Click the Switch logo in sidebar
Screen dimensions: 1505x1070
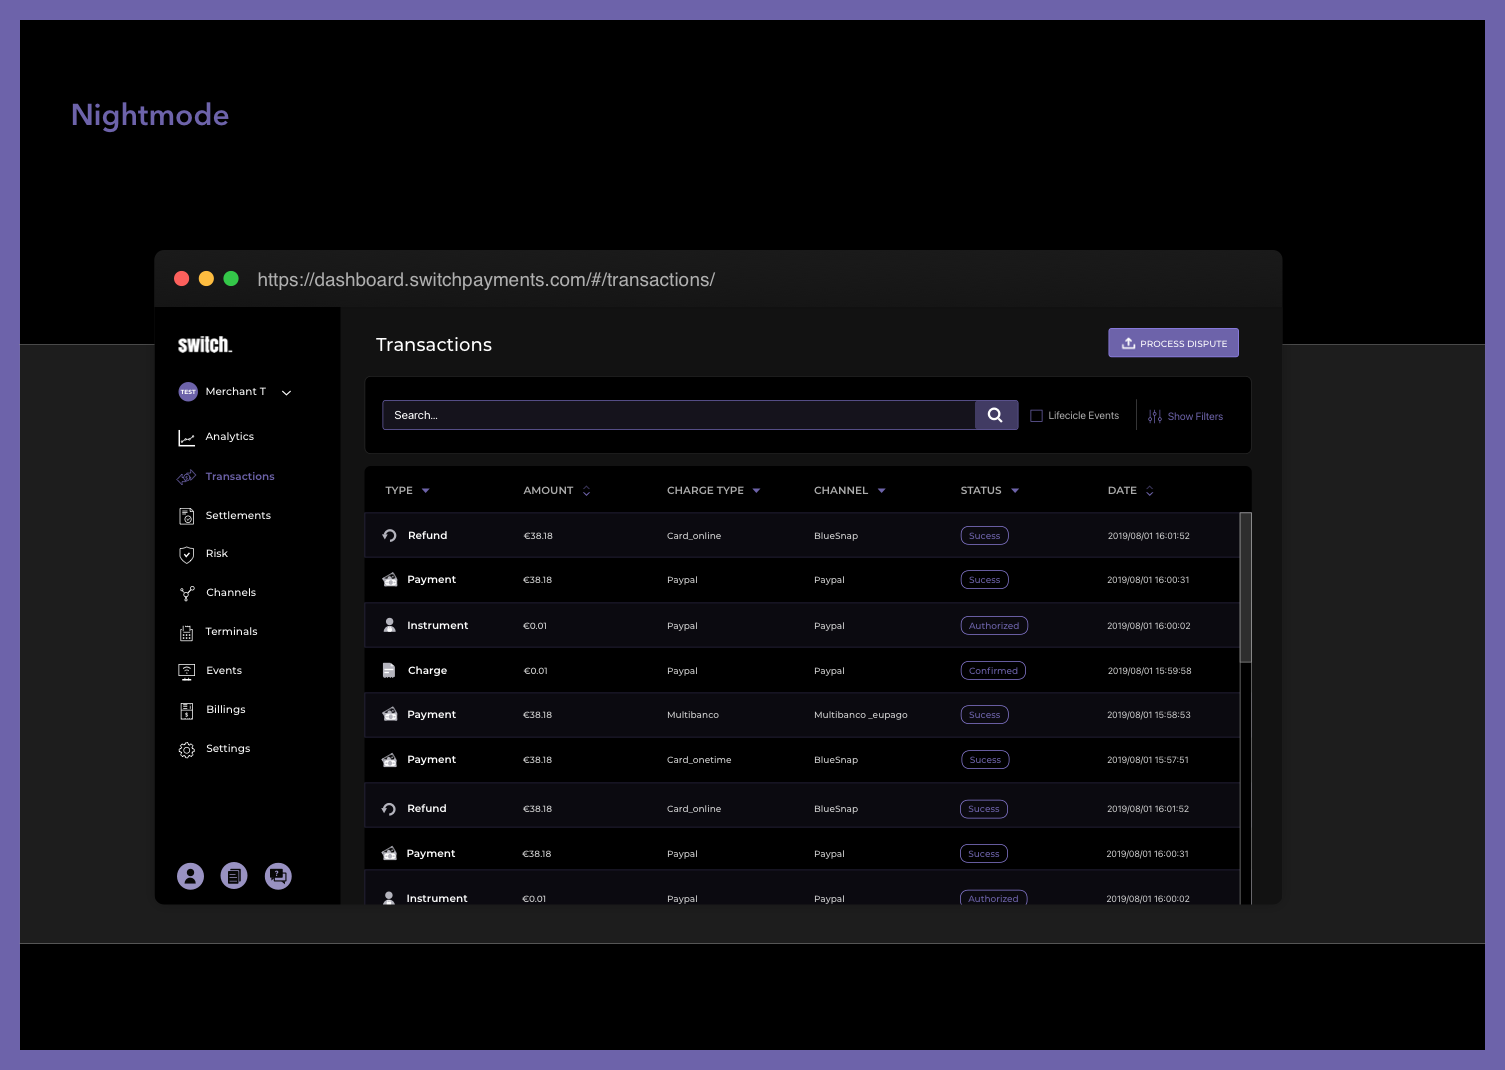click(x=205, y=345)
